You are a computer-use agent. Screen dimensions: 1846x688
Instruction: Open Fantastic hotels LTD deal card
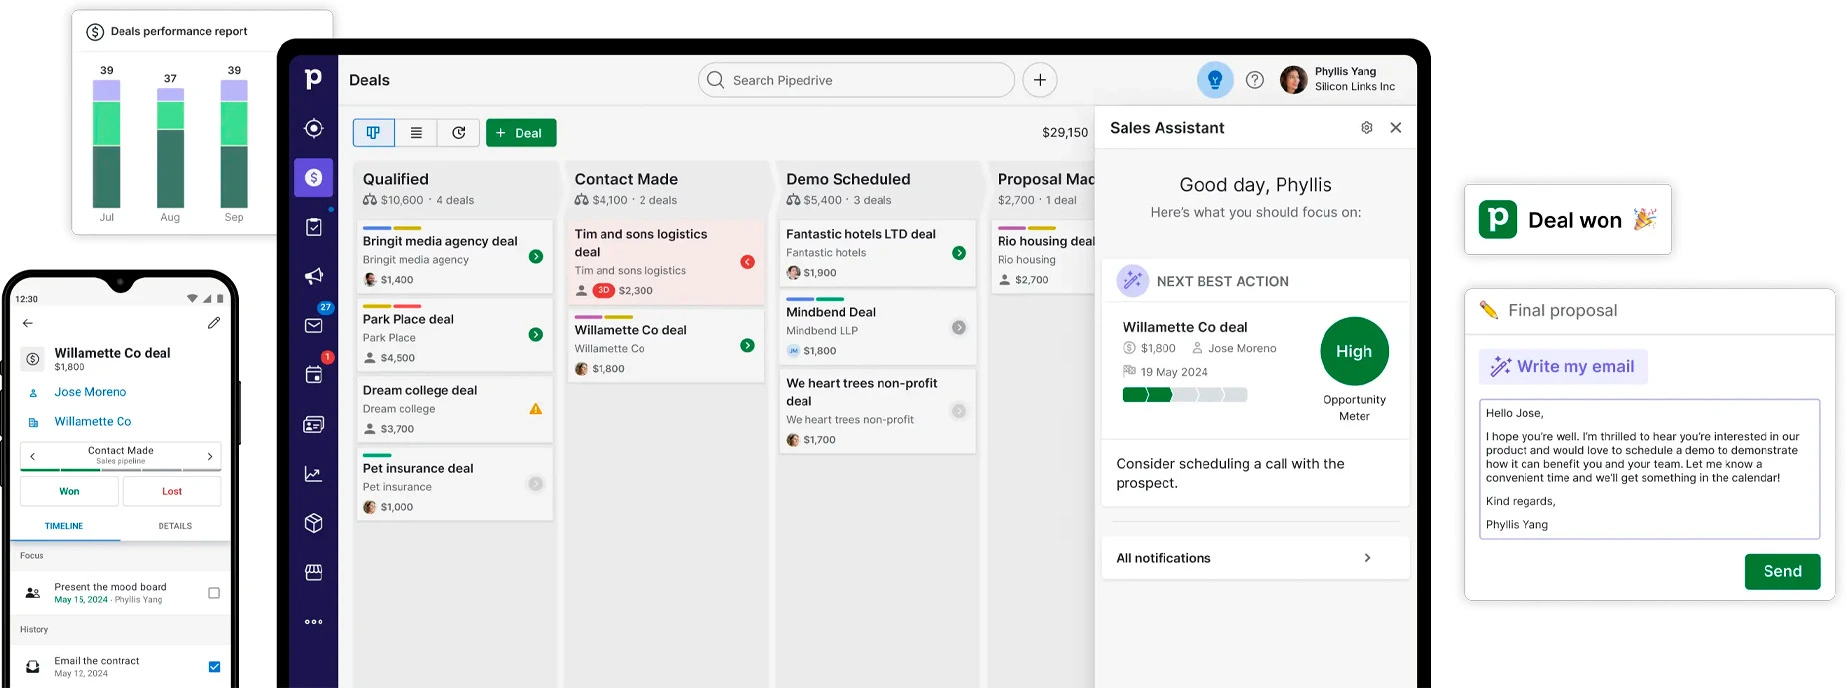coord(877,254)
